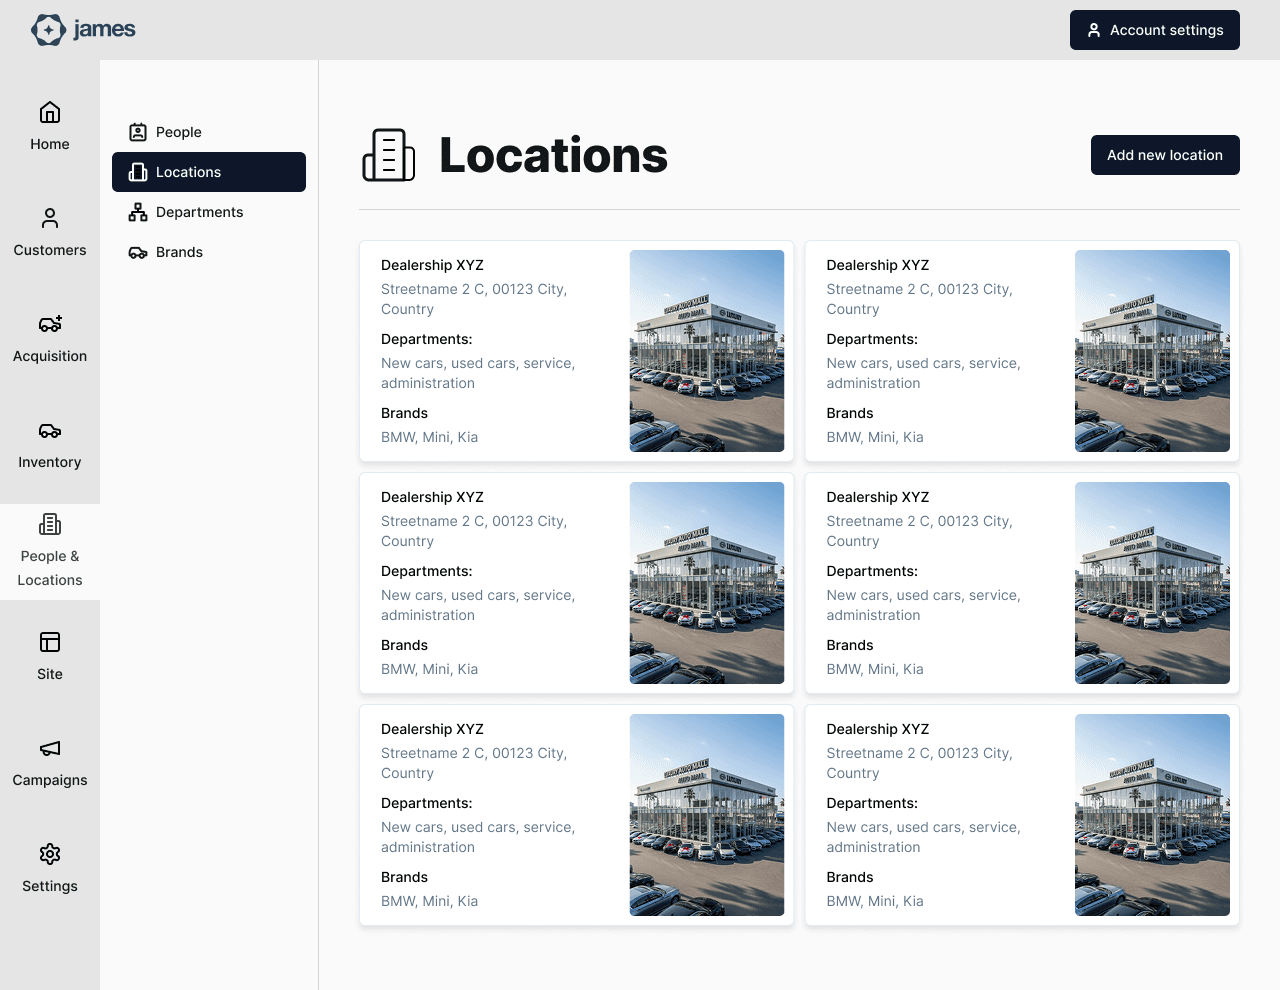The width and height of the screenshot is (1280, 990).
Task: Click the Campaigns label in sidebar
Action: coord(50,780)
